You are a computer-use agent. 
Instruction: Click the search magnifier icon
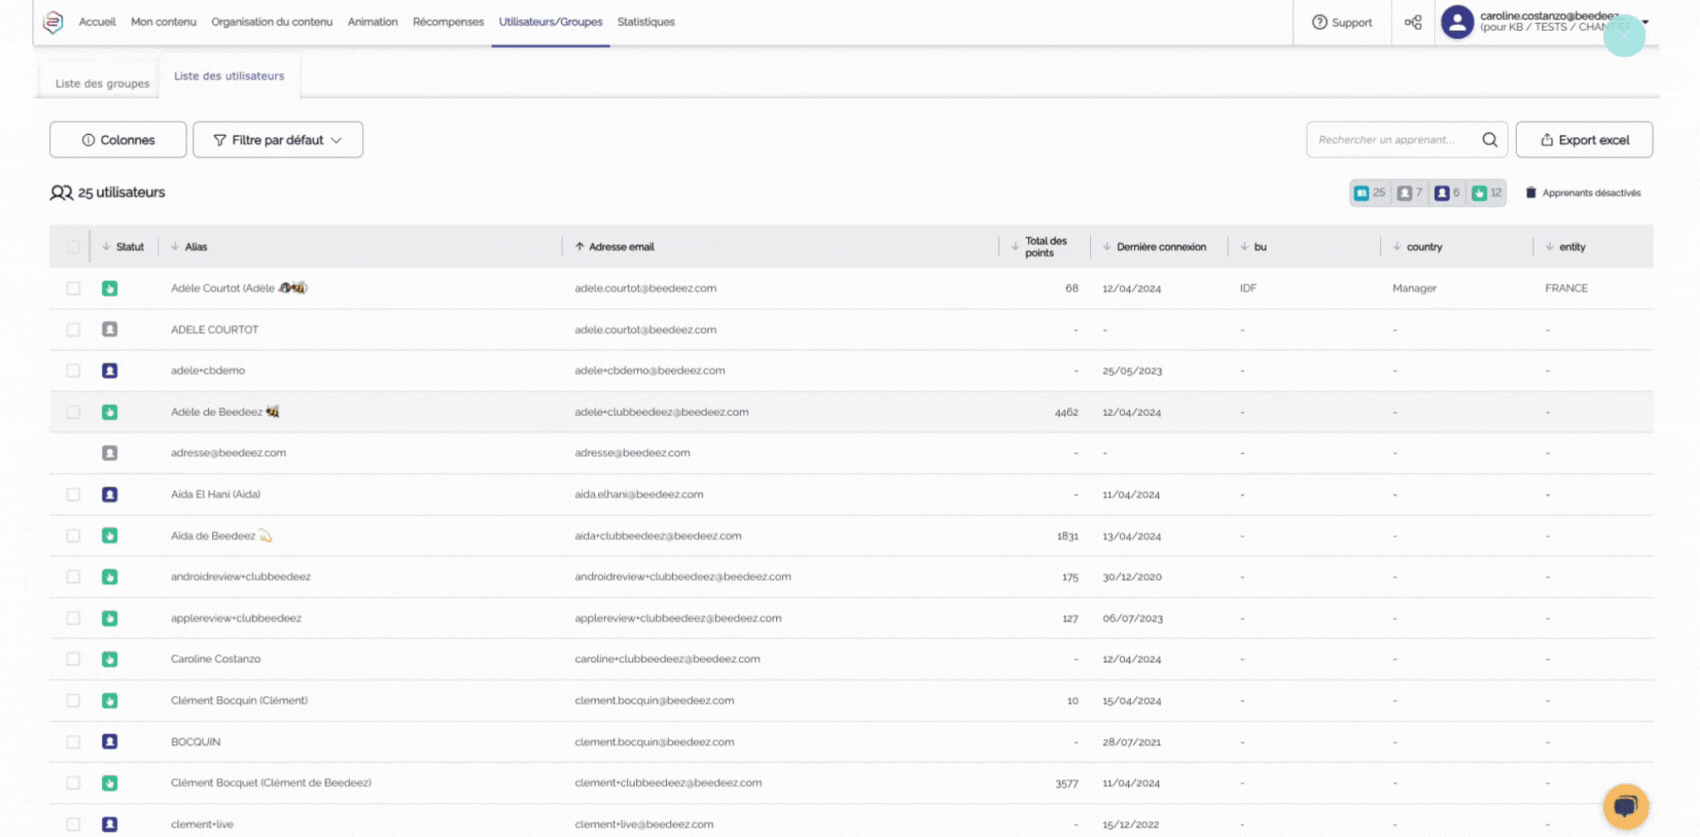1489,140
